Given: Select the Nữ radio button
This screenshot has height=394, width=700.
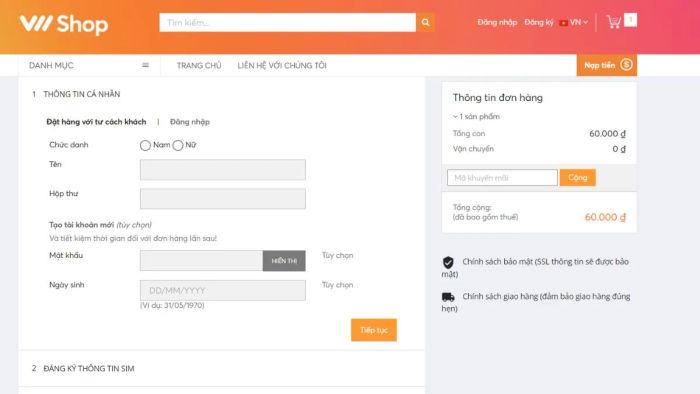Looking at the screenshot, I should tap(178, 145).
